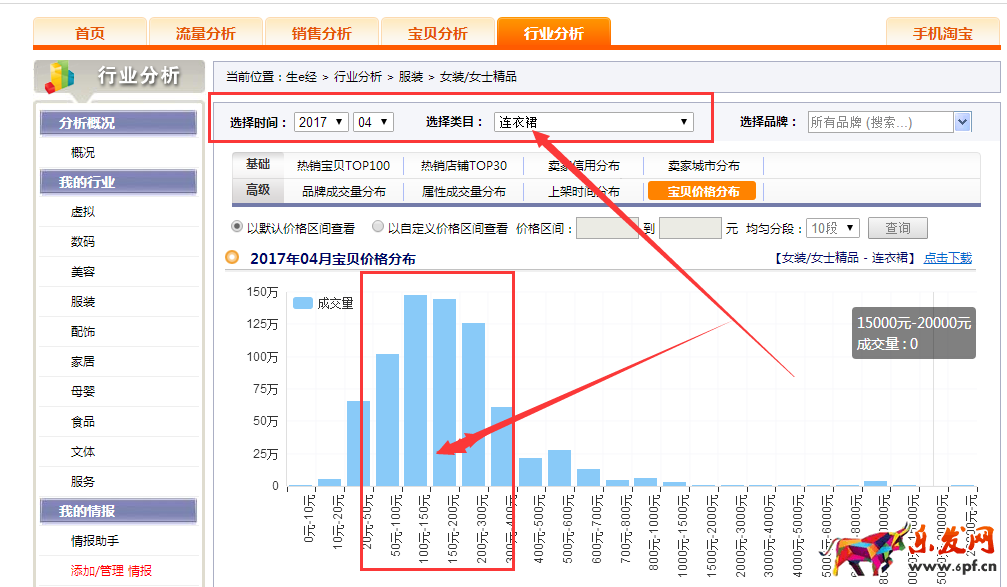Open the 手机淘宝 tab
Screen dimensions: 1007x587
click(x=942, y=33)
